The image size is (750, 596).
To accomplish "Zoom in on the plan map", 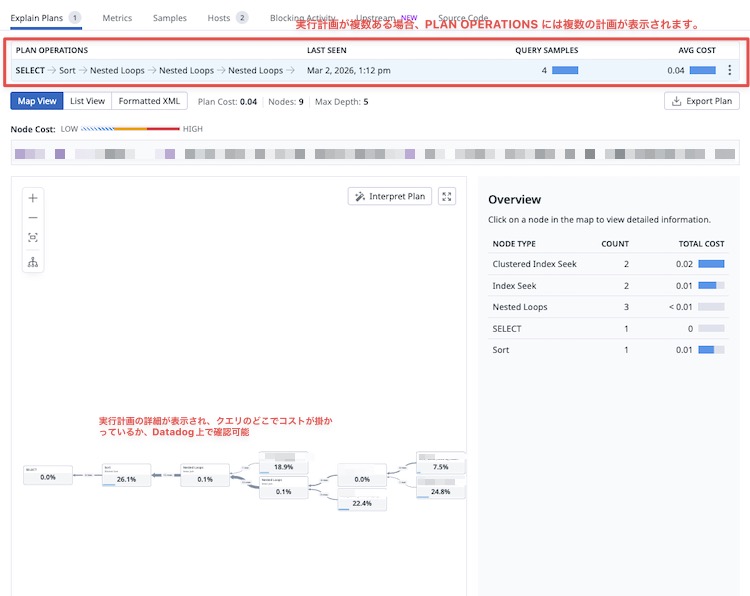I will point(33,198).
